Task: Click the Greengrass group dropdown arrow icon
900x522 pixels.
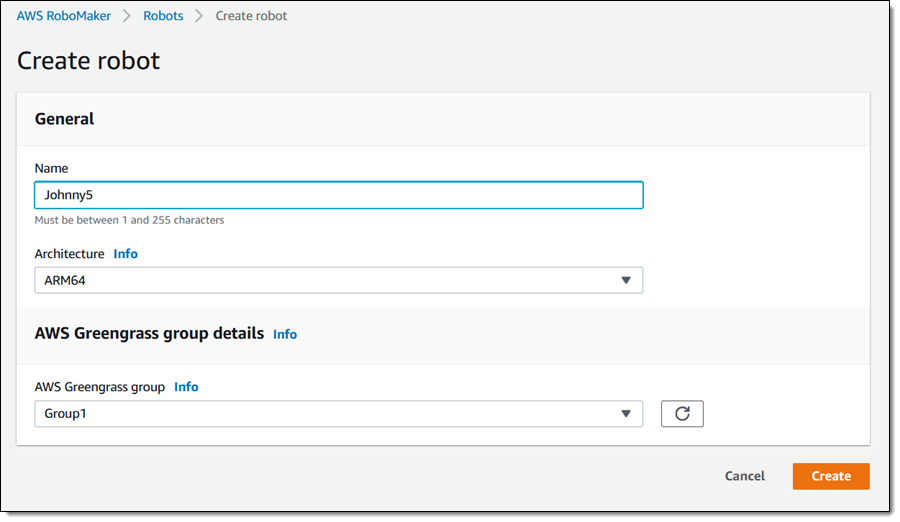Action: tap(626, 414)
